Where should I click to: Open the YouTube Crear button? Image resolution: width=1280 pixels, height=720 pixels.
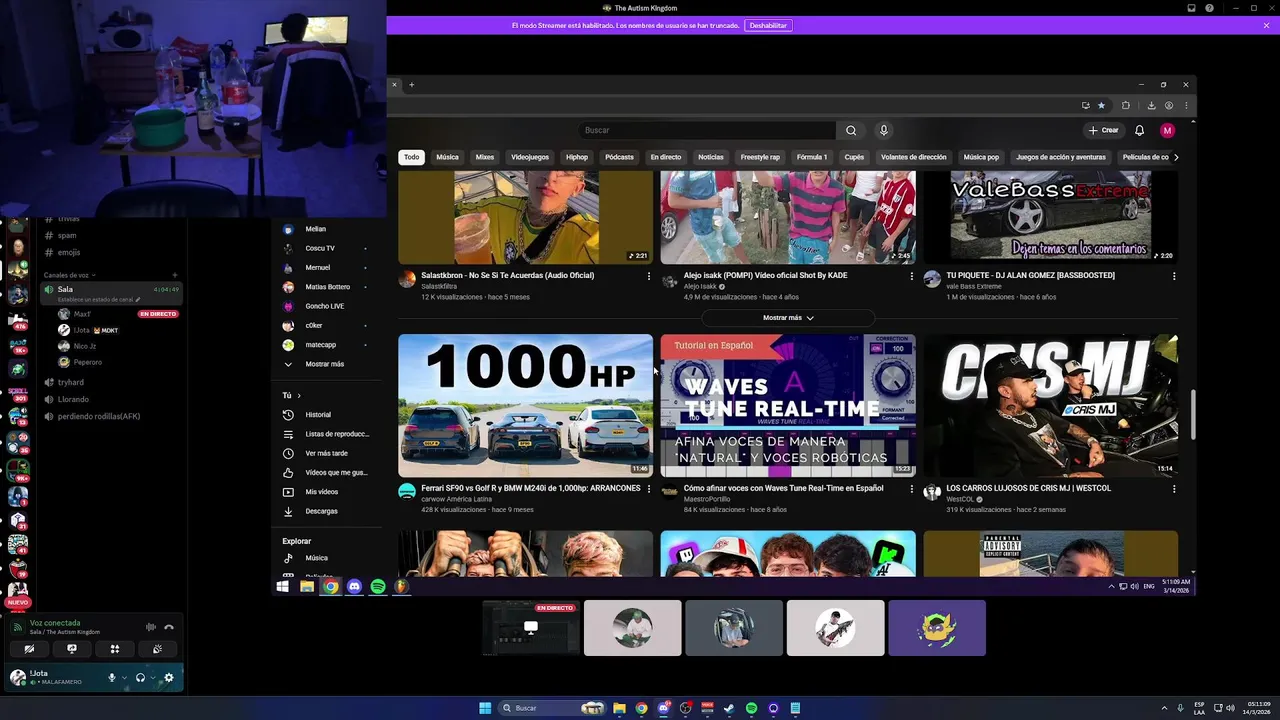(1104, 130)
